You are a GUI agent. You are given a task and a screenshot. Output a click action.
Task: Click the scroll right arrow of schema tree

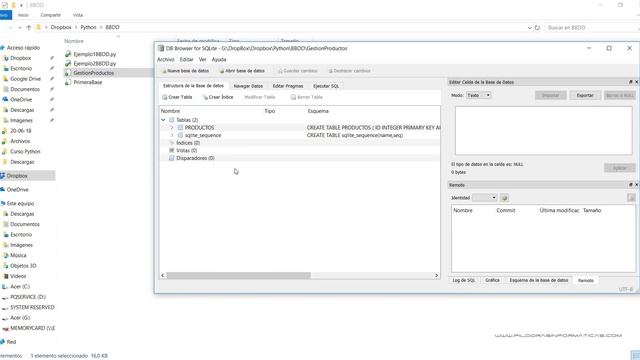pos(436,276)
